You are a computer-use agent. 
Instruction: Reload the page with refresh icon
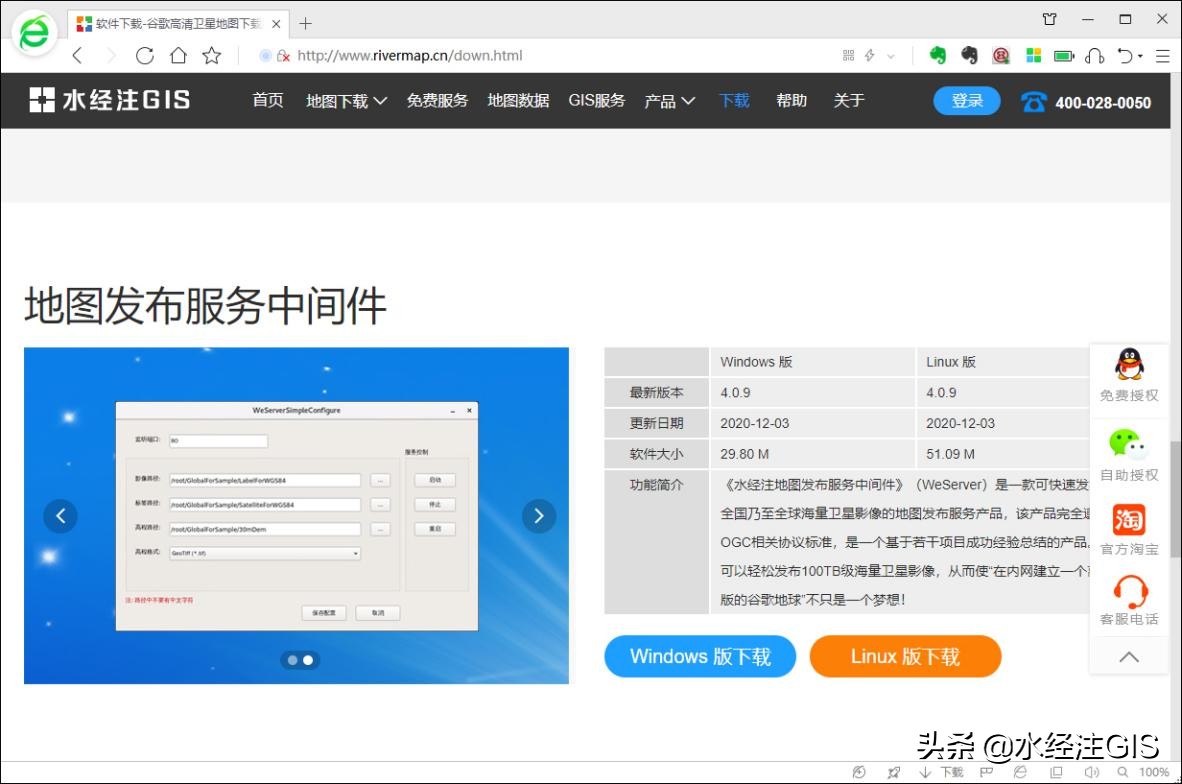pyautogui.click(x=145, y=55)
